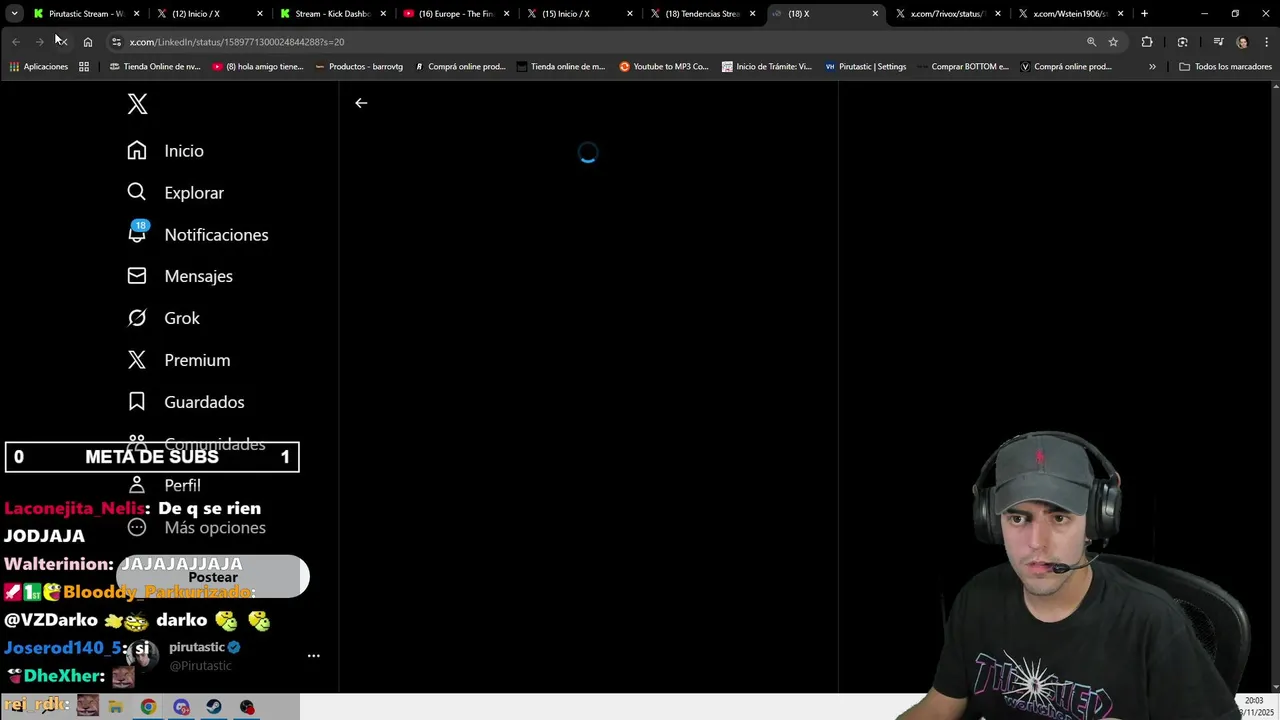The height and width of the screenshot is (720, 1280).
Task: Open the new tab plus button
Action: tap(1144, 14)
